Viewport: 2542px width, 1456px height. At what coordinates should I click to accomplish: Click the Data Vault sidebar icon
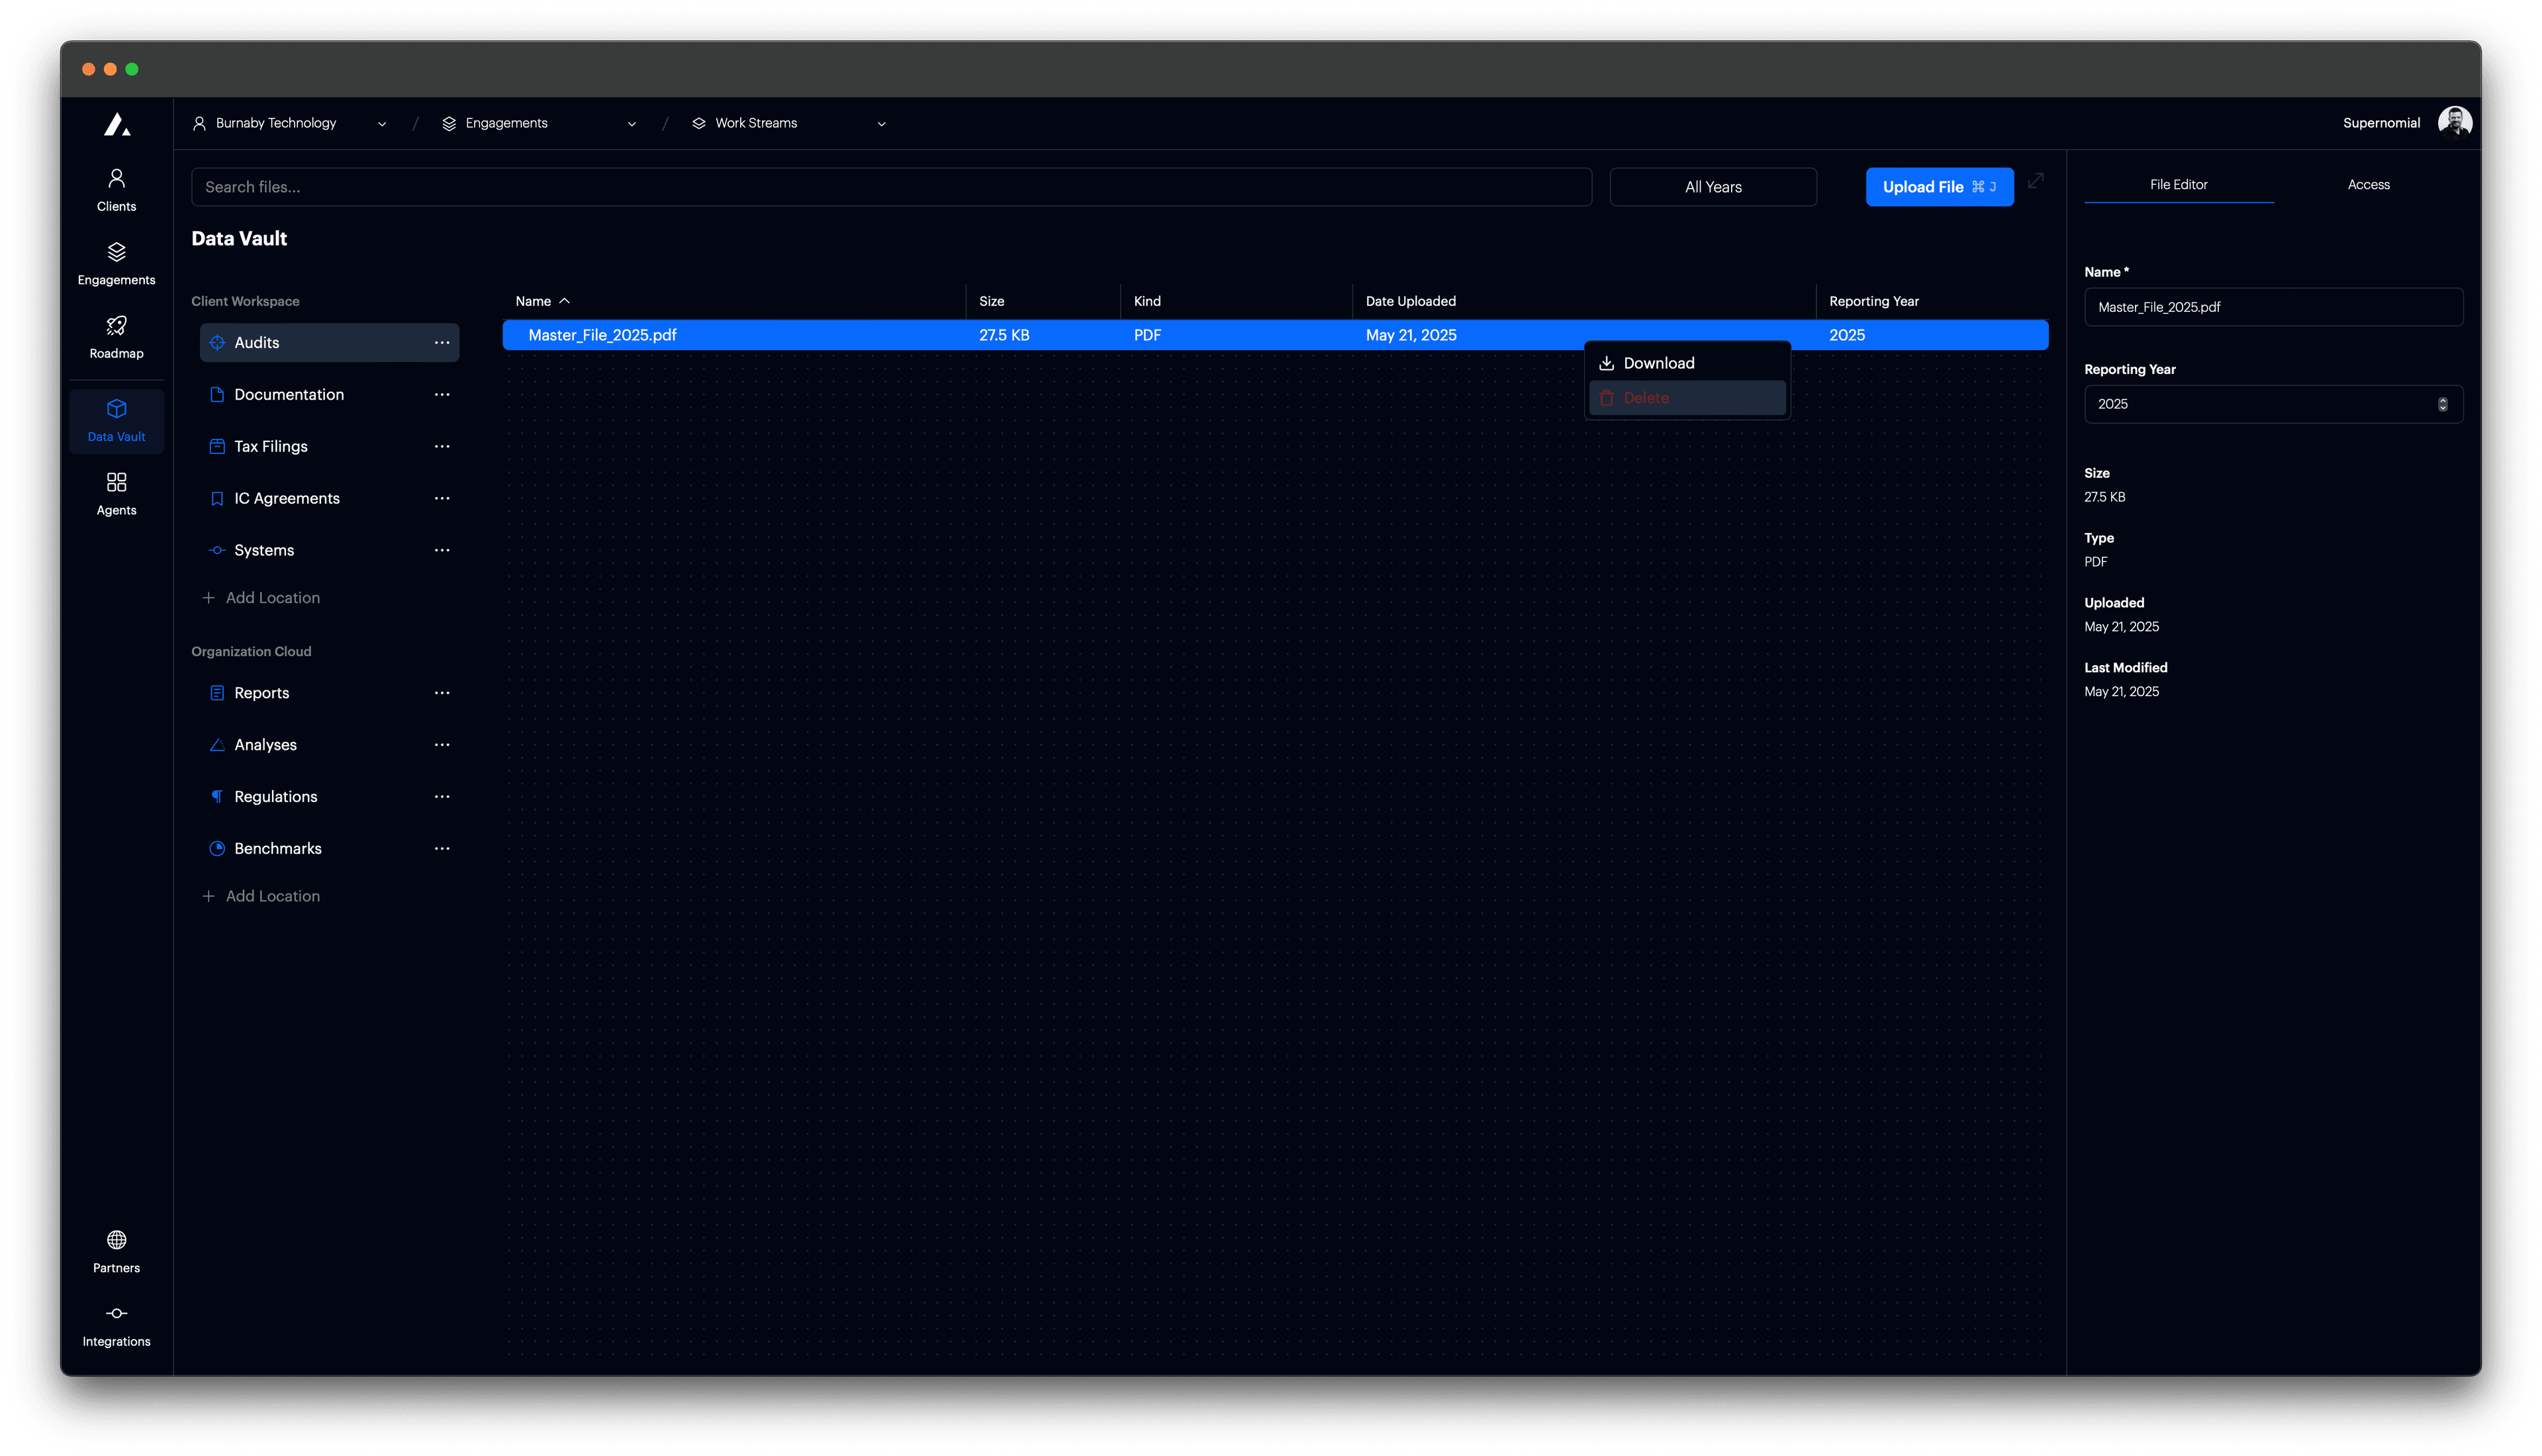coord(116,420)
